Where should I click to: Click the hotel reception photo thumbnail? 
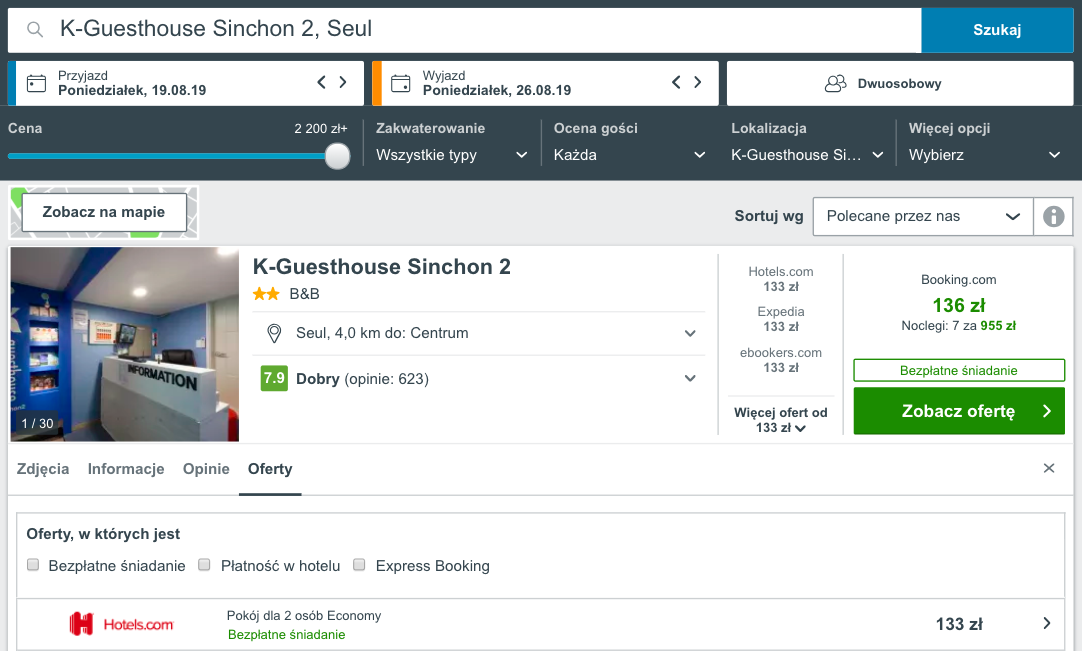pyautogui.click(x=125, y=344)
